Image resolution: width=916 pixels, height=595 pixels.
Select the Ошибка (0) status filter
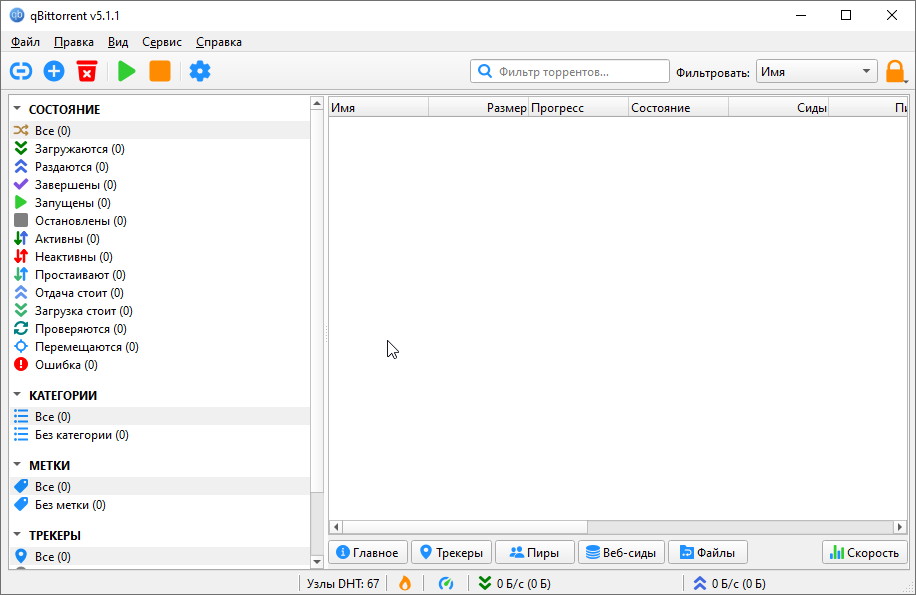159,364
